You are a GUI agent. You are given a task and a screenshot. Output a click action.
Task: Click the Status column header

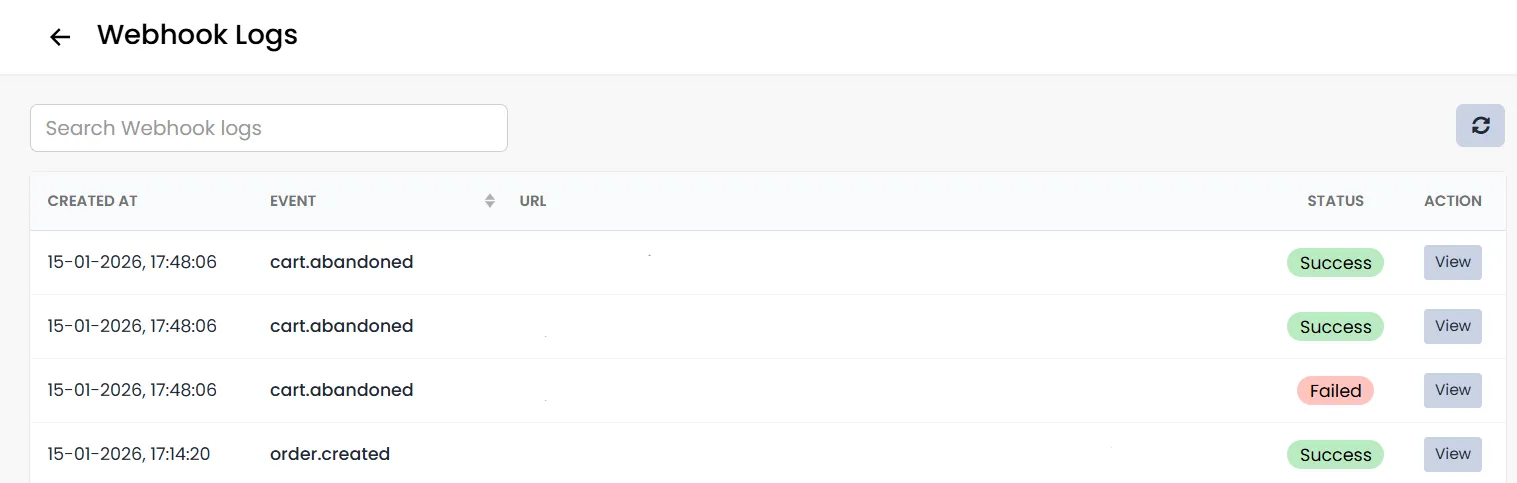(1335, 201)
